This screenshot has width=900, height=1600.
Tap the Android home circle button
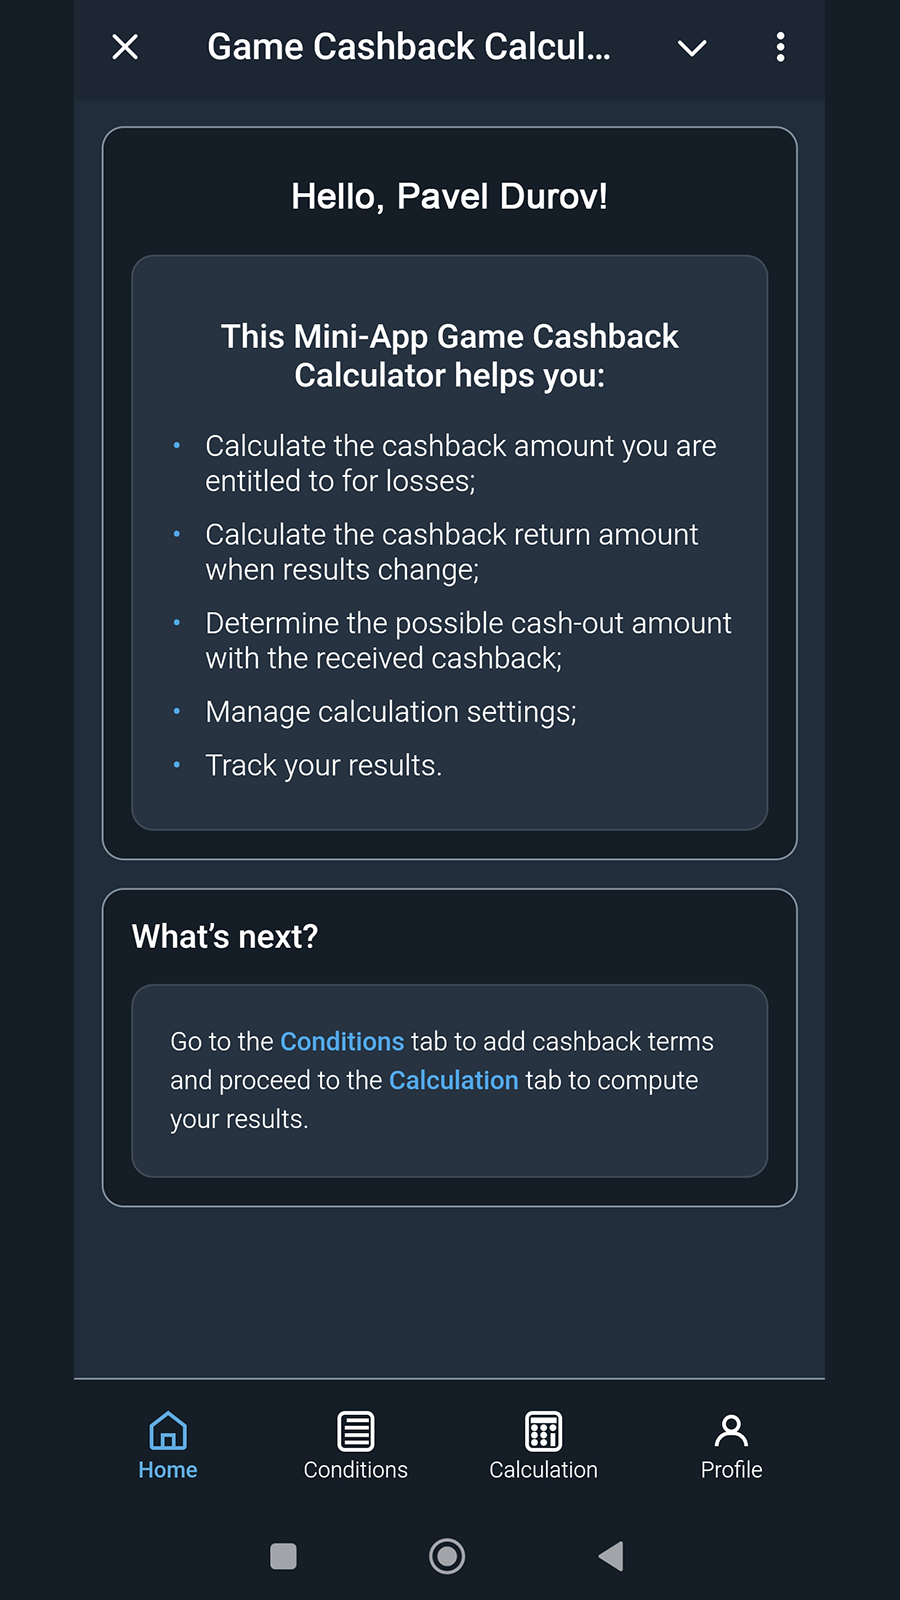pyautogui.click(x=447, y=1556)
